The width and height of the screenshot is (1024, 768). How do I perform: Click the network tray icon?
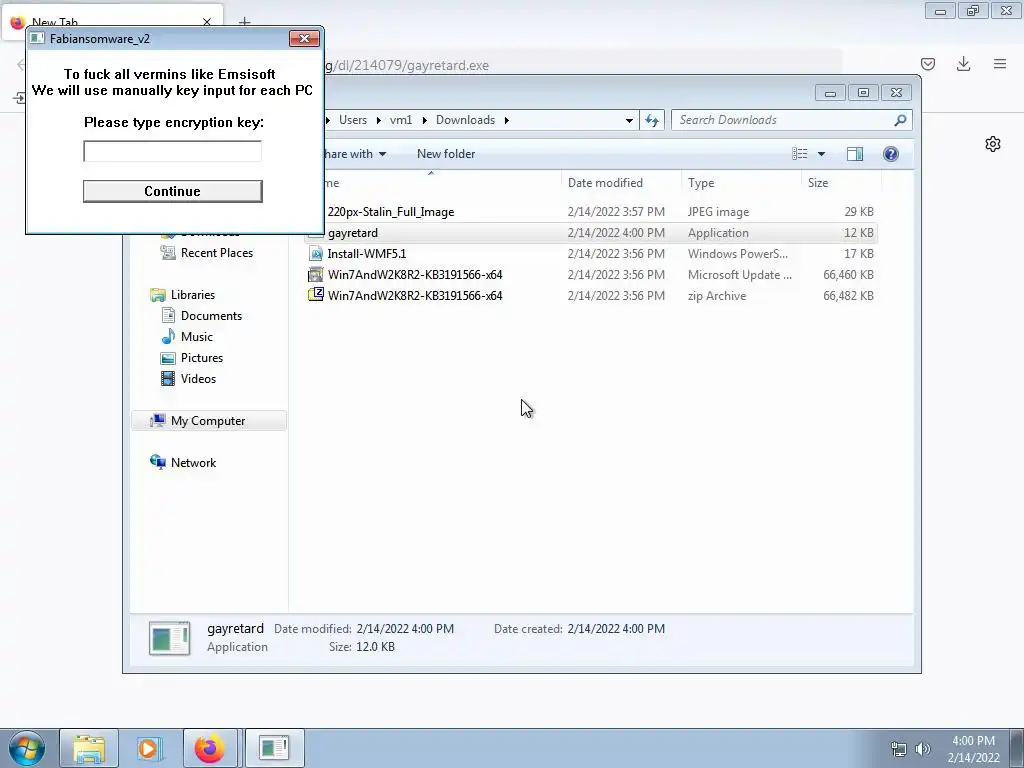point(899,749)
